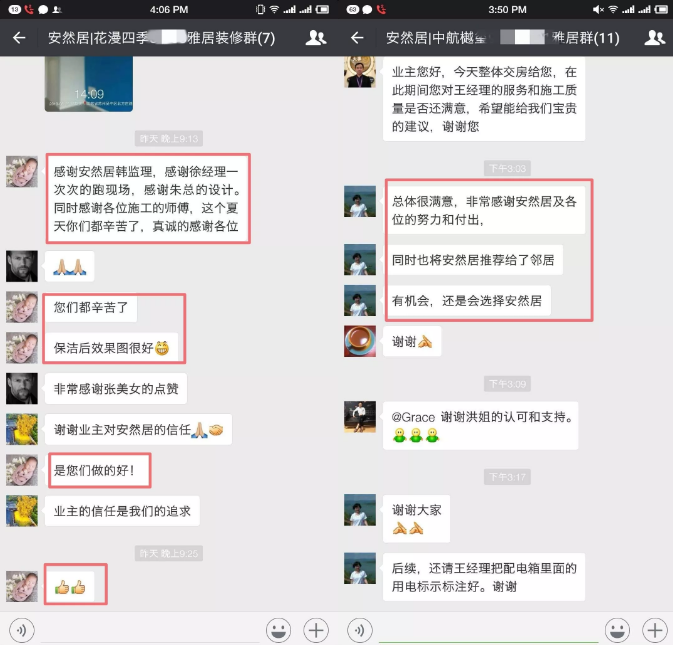Tap chat title 安然居|中航樾 雅居群(11)
Screen dimensions: 673x645
click(502, 38)
